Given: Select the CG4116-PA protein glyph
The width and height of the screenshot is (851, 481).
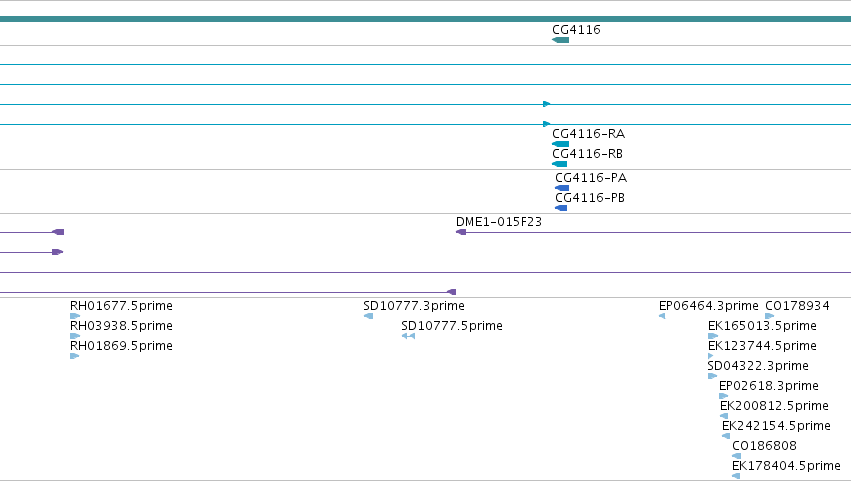Looking at the screenshot, I should pos(562,188).
